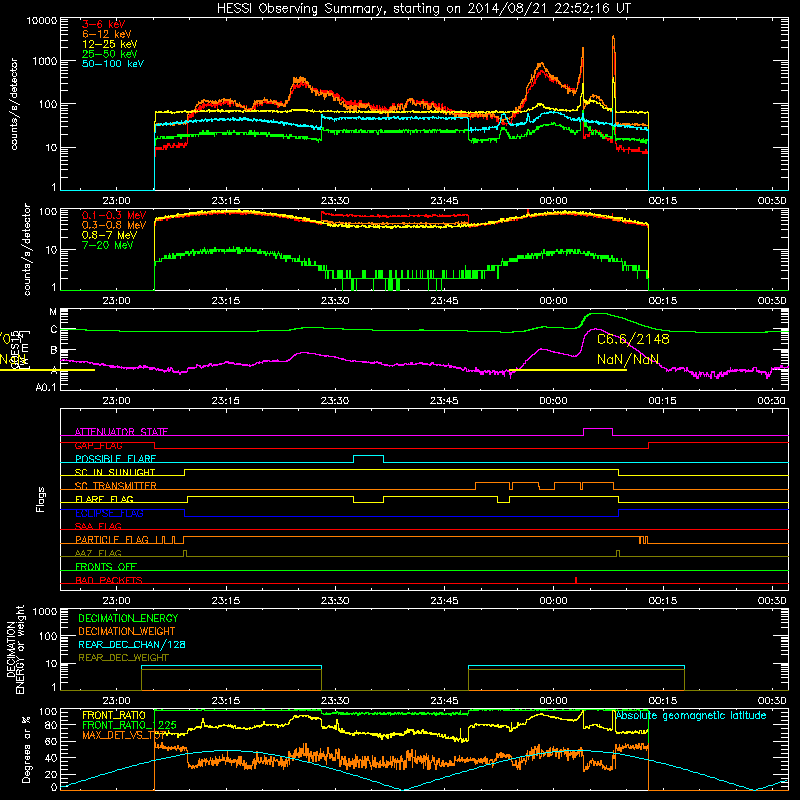800x800 pixels.
Task: Select the 25-50 keV legend label
Action: point(110,54)
